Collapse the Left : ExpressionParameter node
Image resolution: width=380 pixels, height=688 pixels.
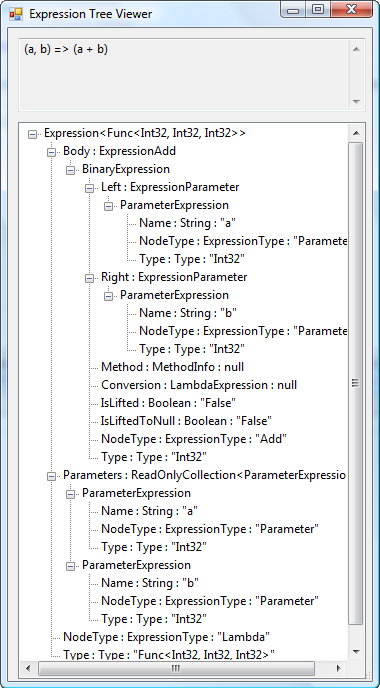[90, 188]
